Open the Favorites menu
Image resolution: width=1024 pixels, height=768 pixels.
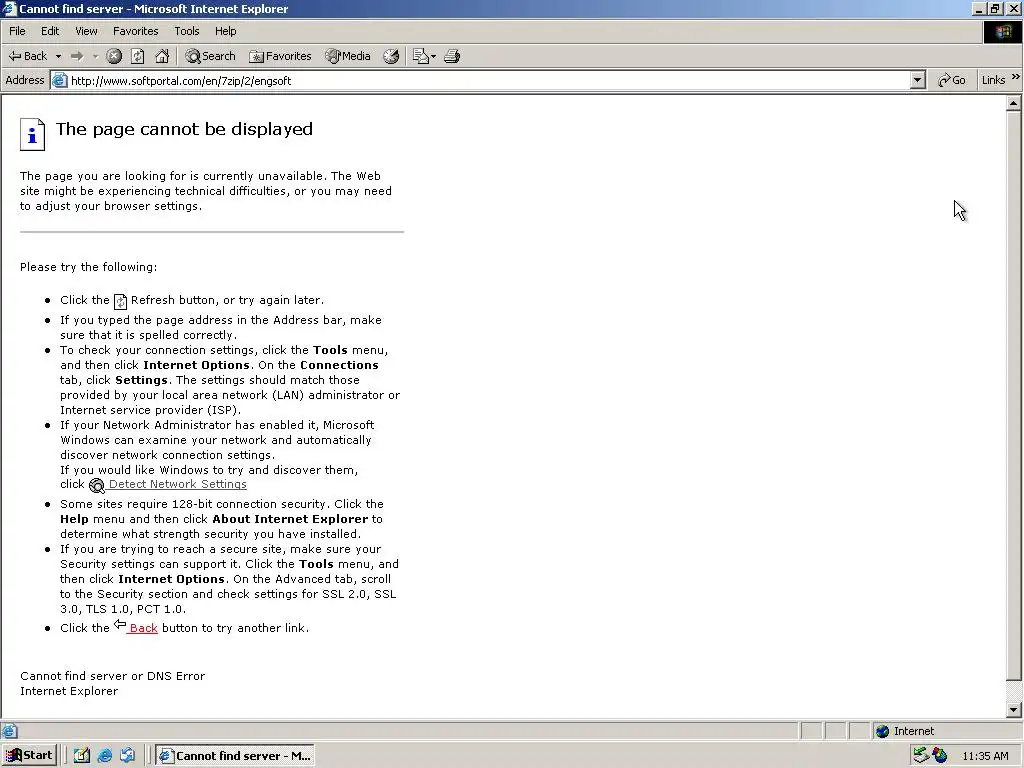[x=136, y=31]
